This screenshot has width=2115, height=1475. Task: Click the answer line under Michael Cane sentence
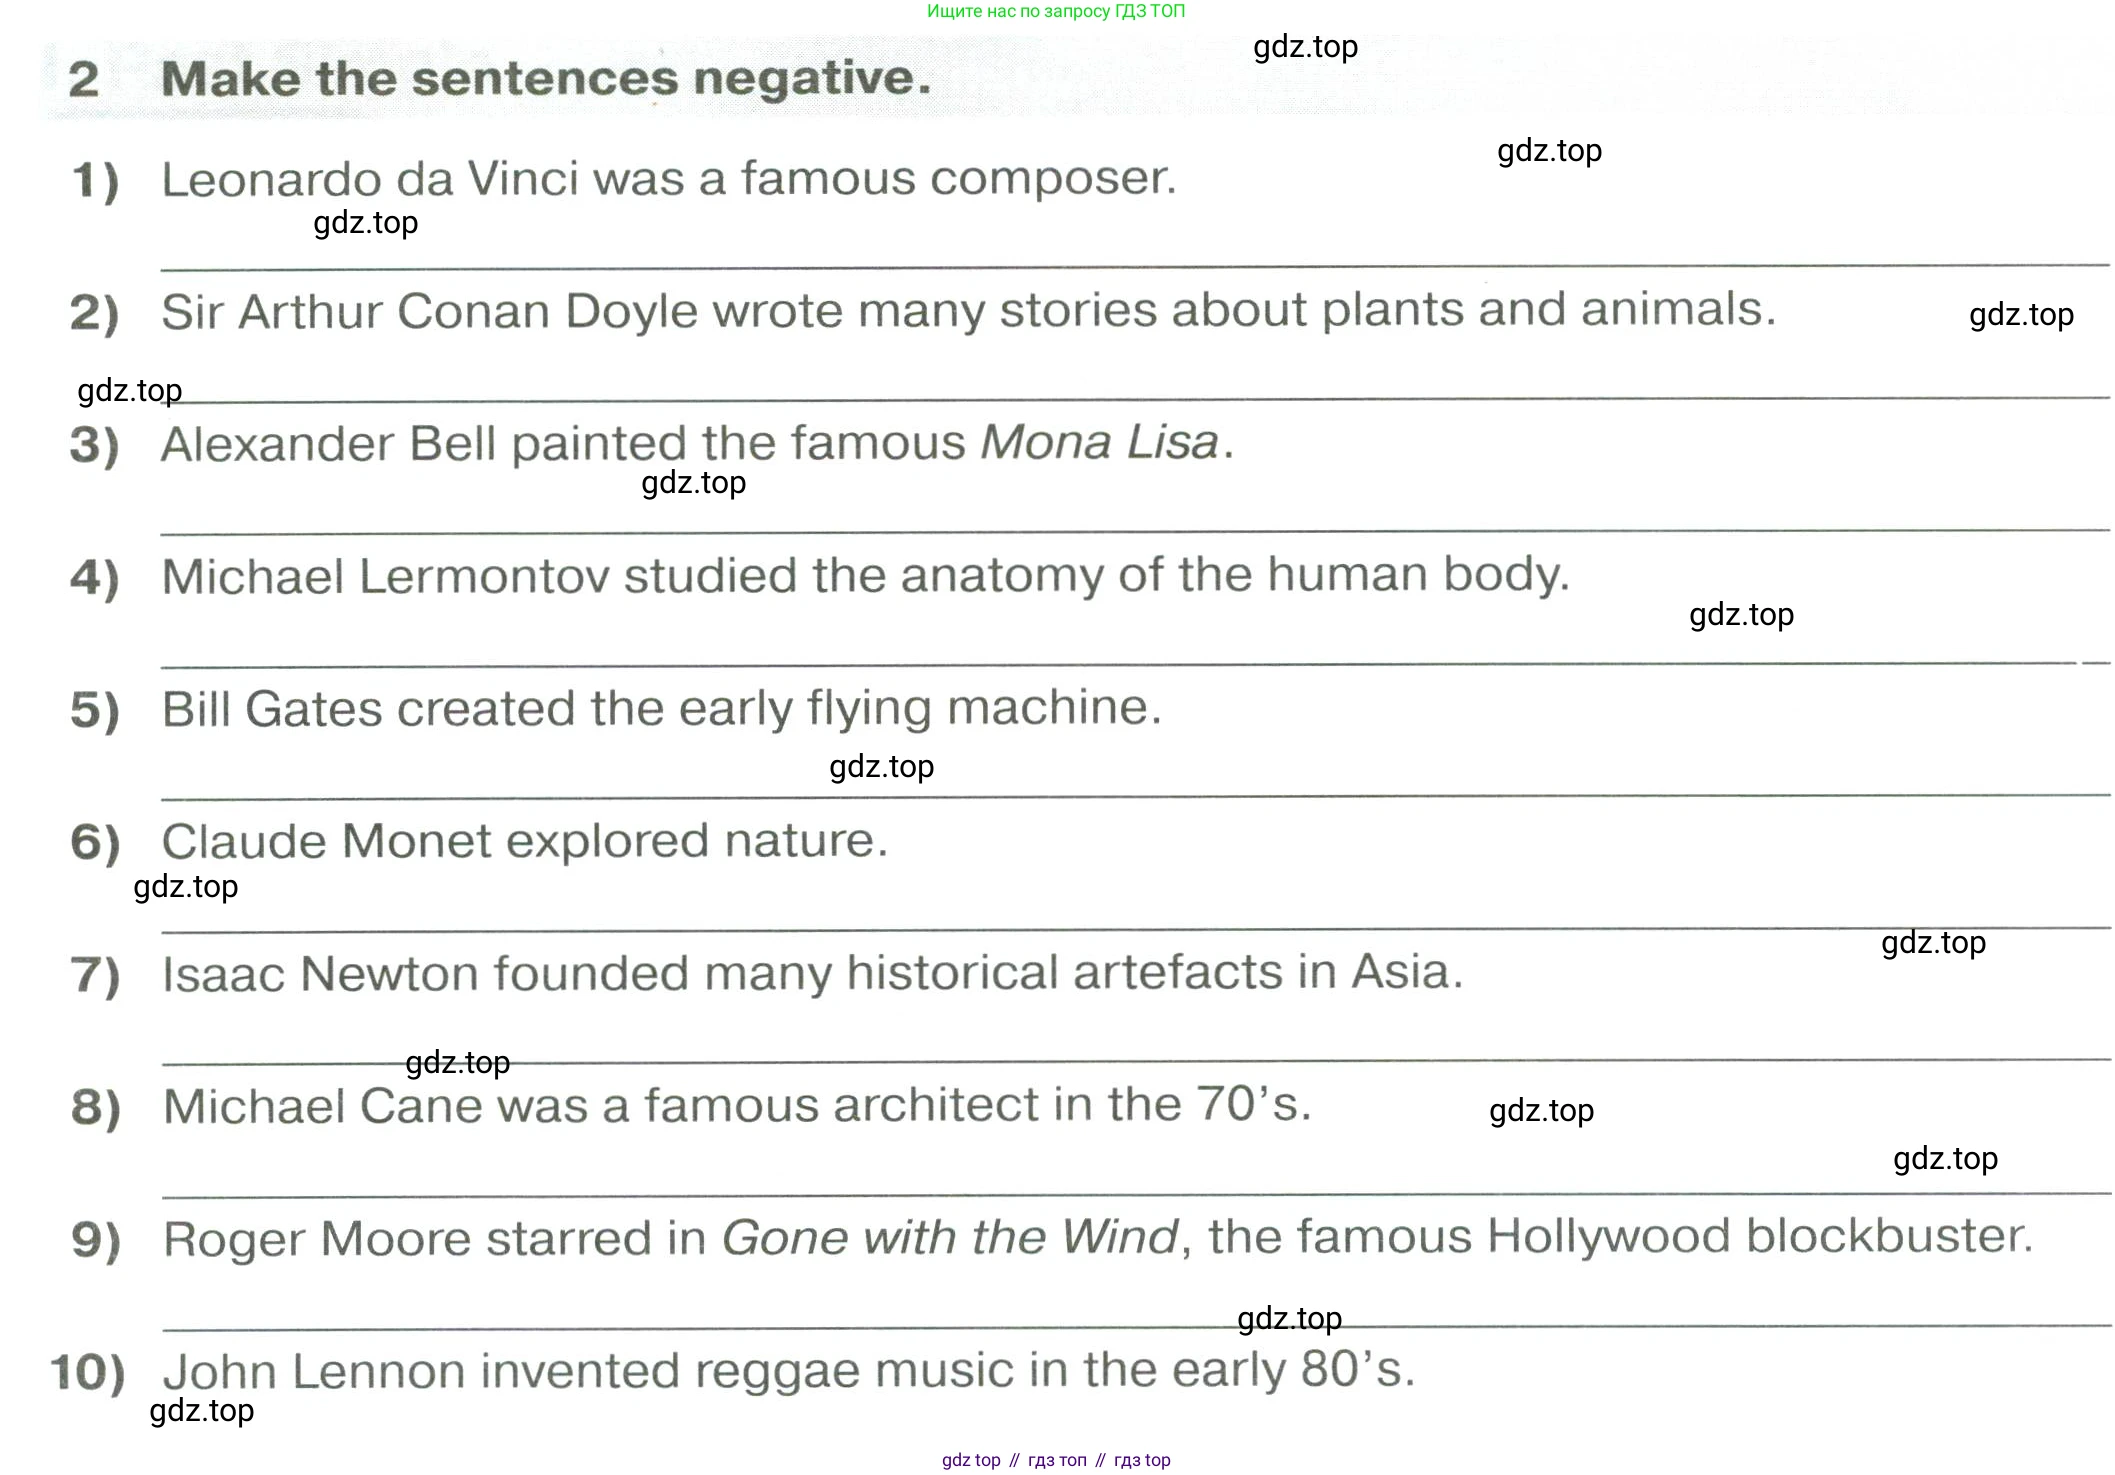tap(1135, 1195)
